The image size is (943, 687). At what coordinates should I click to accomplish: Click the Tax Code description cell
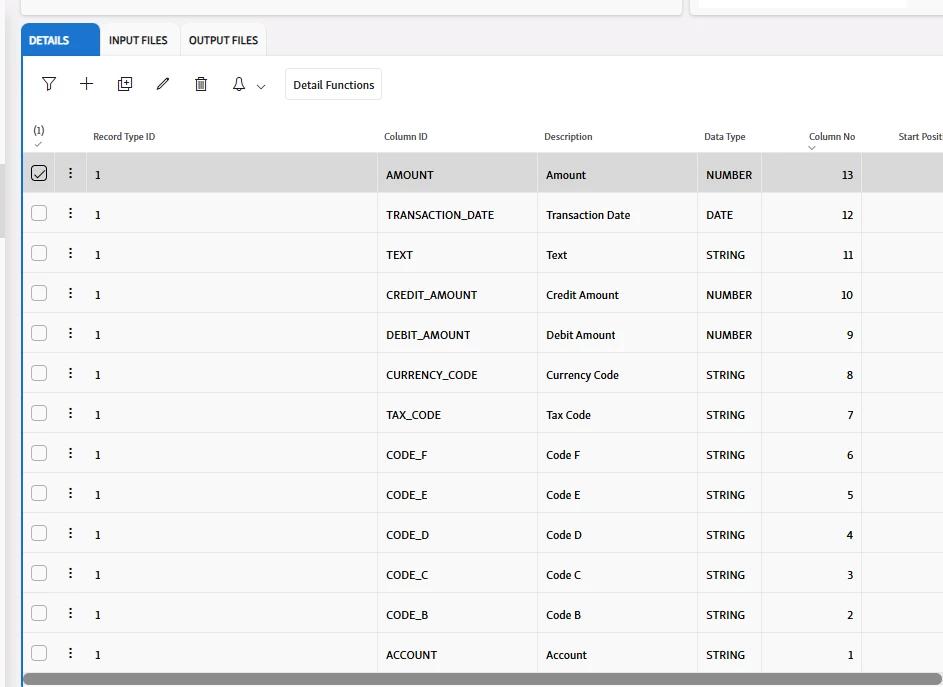617,413
